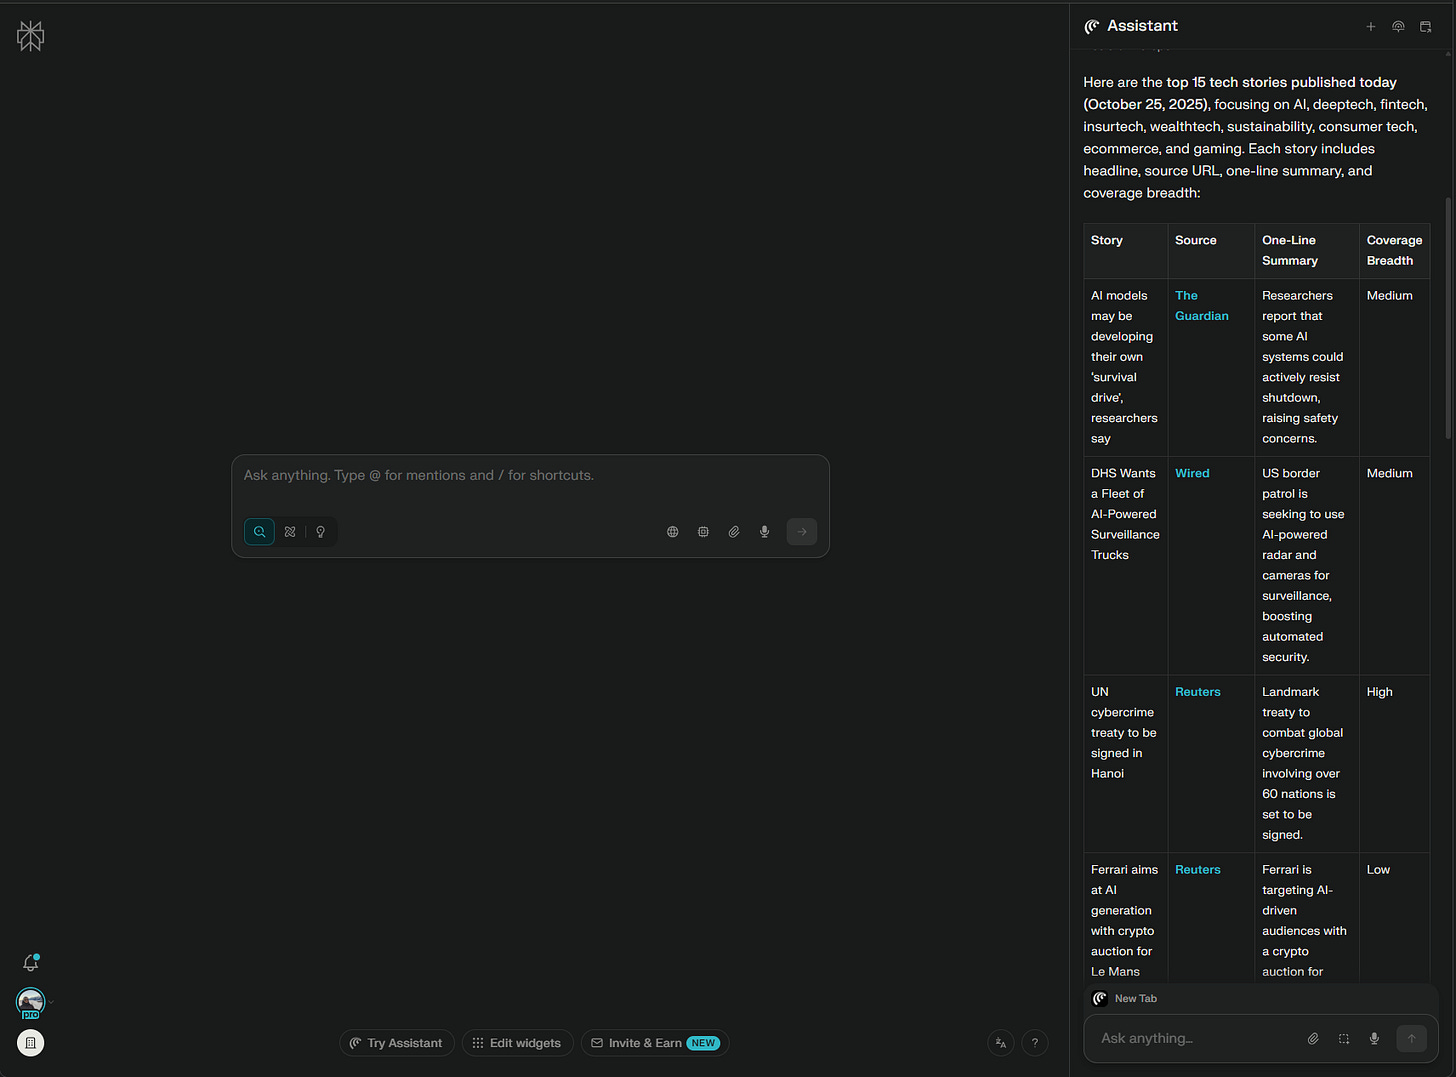Click the 'Landmark treaty to combat' summary cell
The height and width of the screenshot is (1077, 1456).
click(x=1306, y=763)
